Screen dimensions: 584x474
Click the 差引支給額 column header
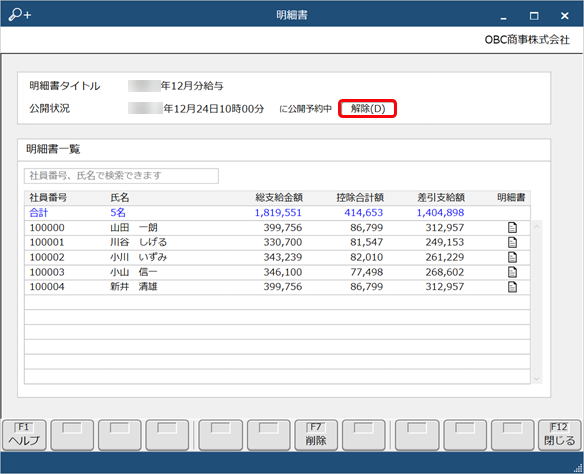tap(441, 198)
